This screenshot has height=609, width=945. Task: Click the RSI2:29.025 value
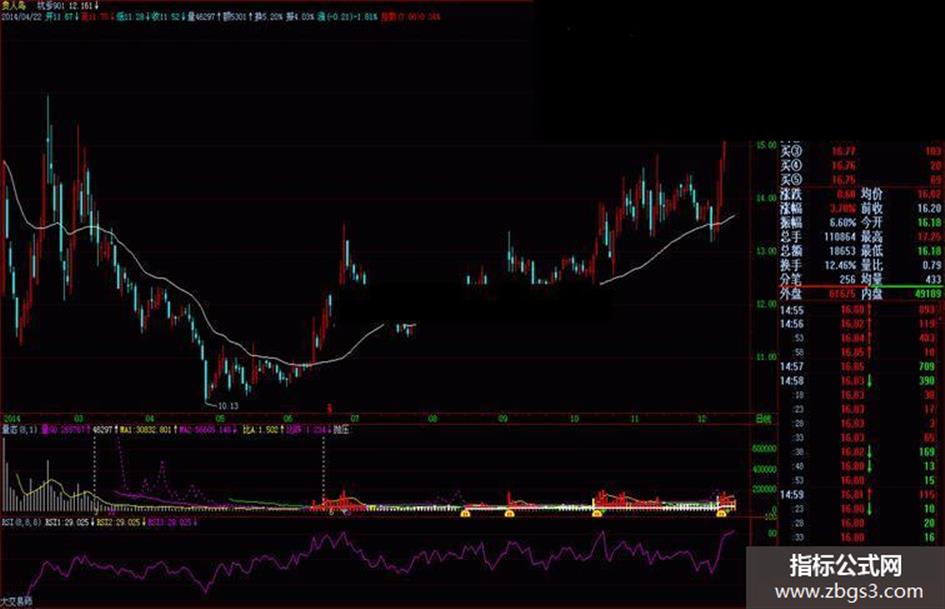point(118,522)
